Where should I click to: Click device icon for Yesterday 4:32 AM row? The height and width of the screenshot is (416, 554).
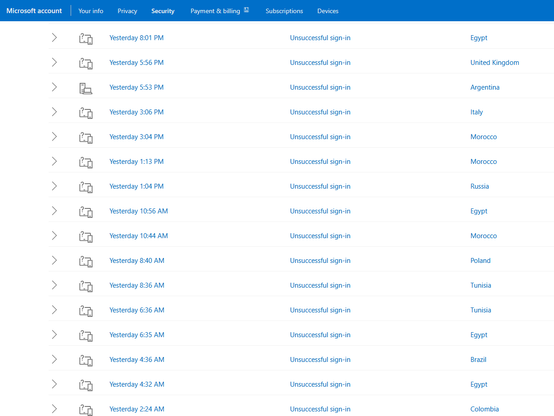(86, 385)
